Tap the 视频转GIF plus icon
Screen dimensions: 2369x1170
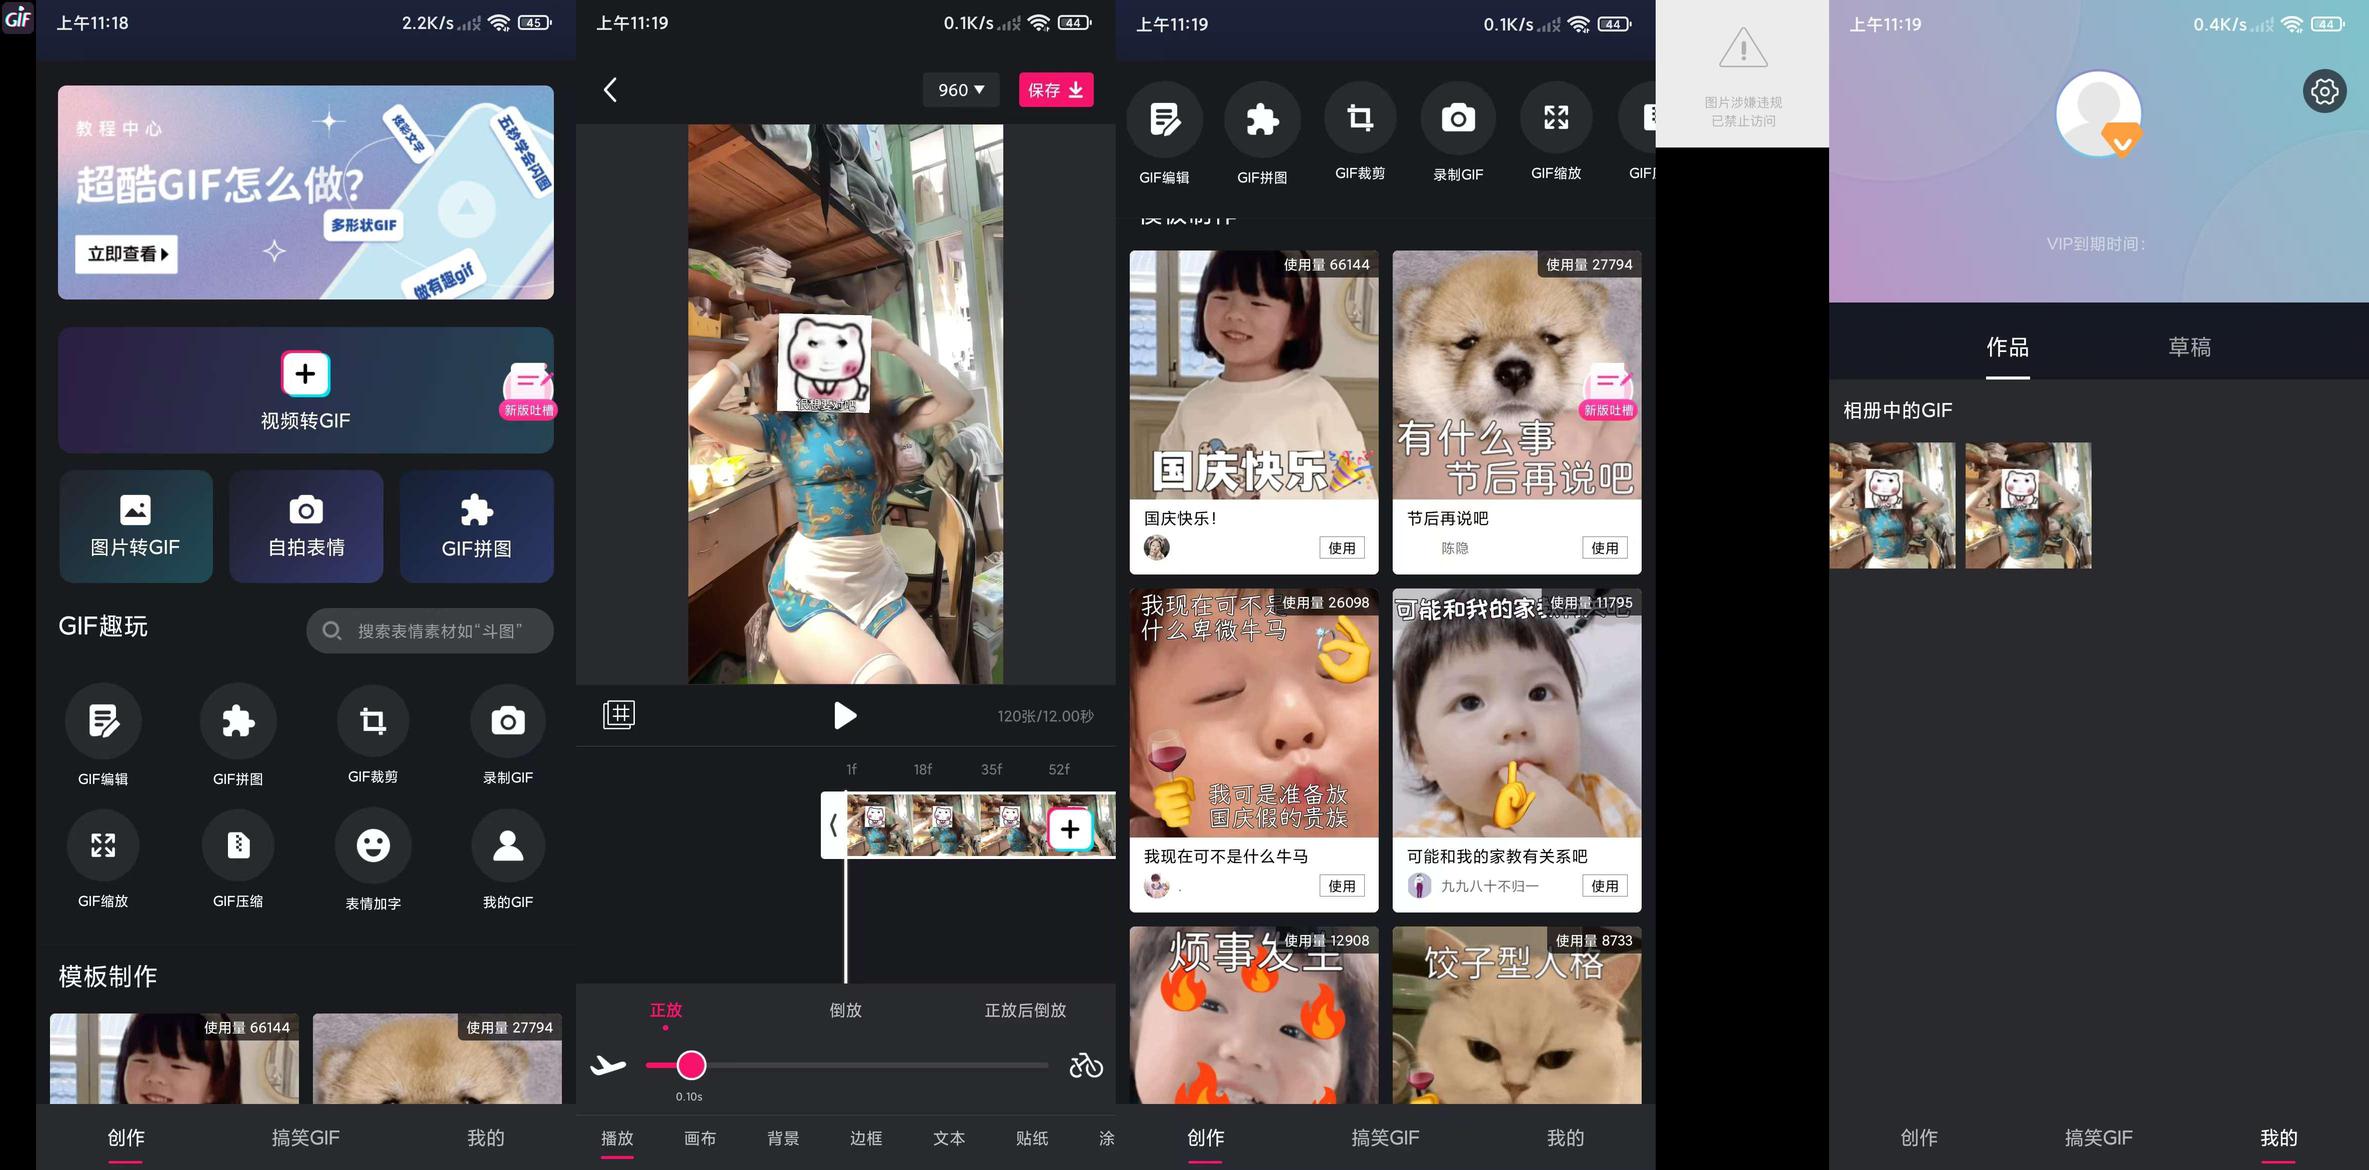305,374
